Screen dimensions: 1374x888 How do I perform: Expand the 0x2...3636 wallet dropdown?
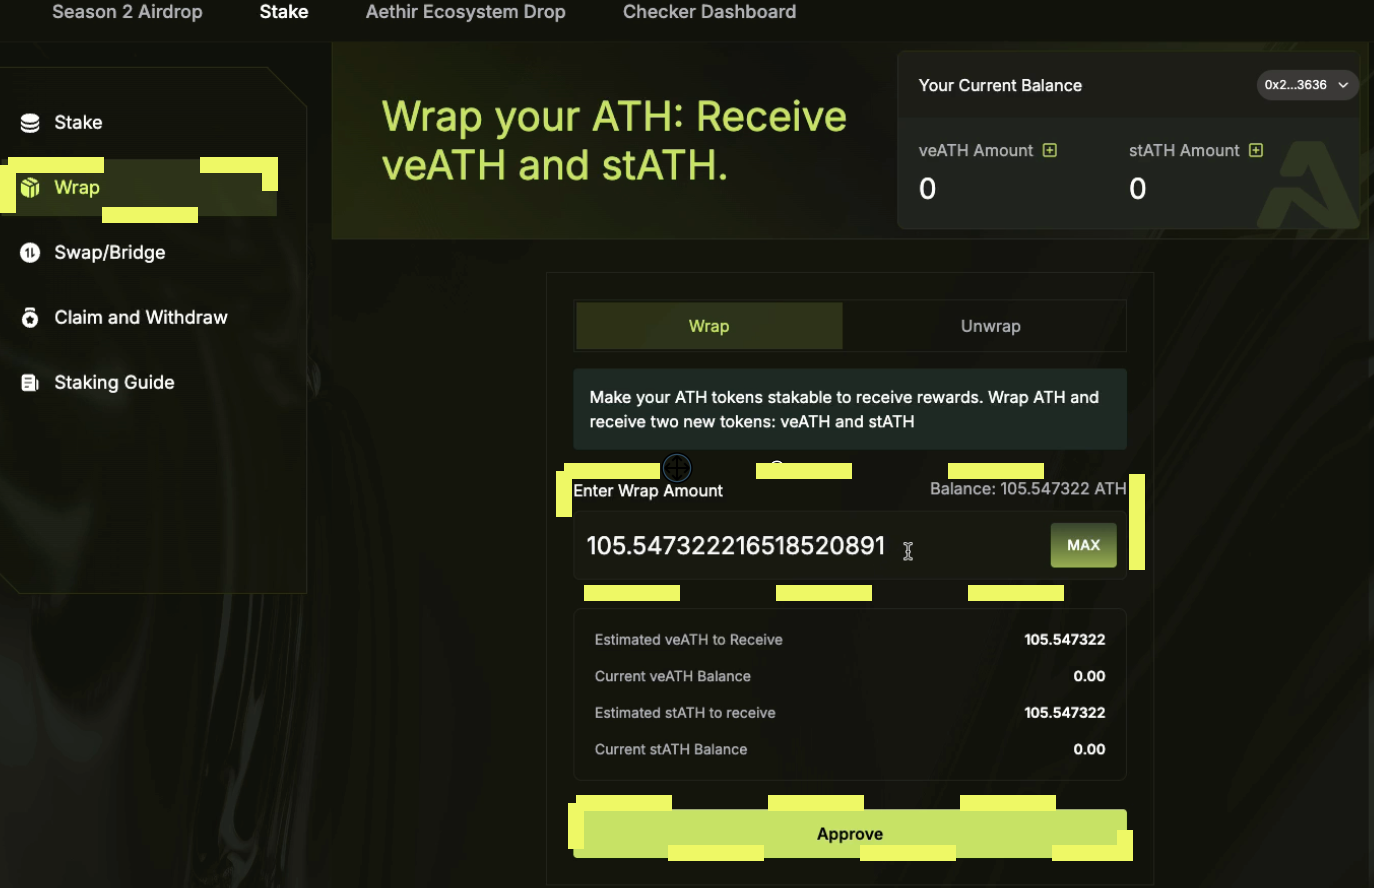1307,85
